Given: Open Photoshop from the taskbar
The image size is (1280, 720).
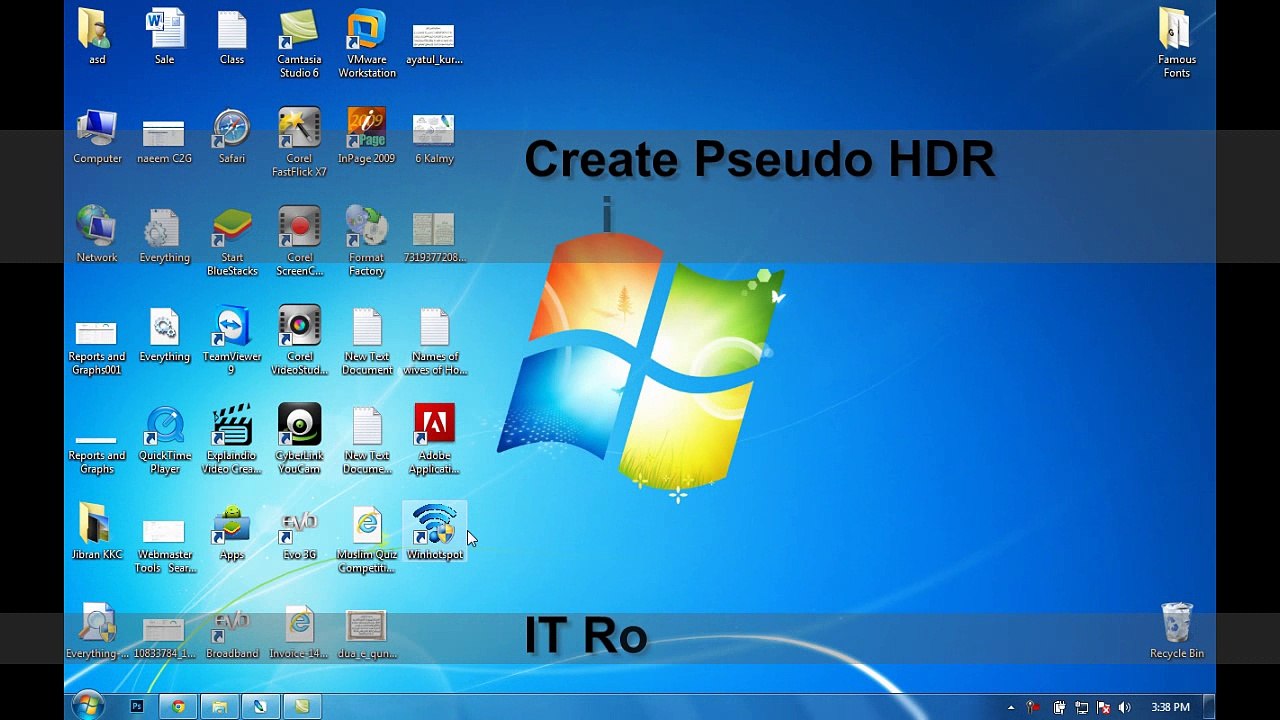Looking at the screenshot, I should [x=137, y=706].
